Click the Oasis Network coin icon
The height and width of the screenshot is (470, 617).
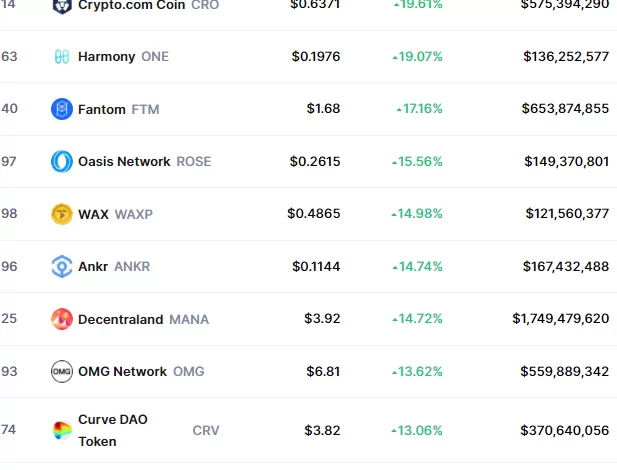click(x=62, y=161)
